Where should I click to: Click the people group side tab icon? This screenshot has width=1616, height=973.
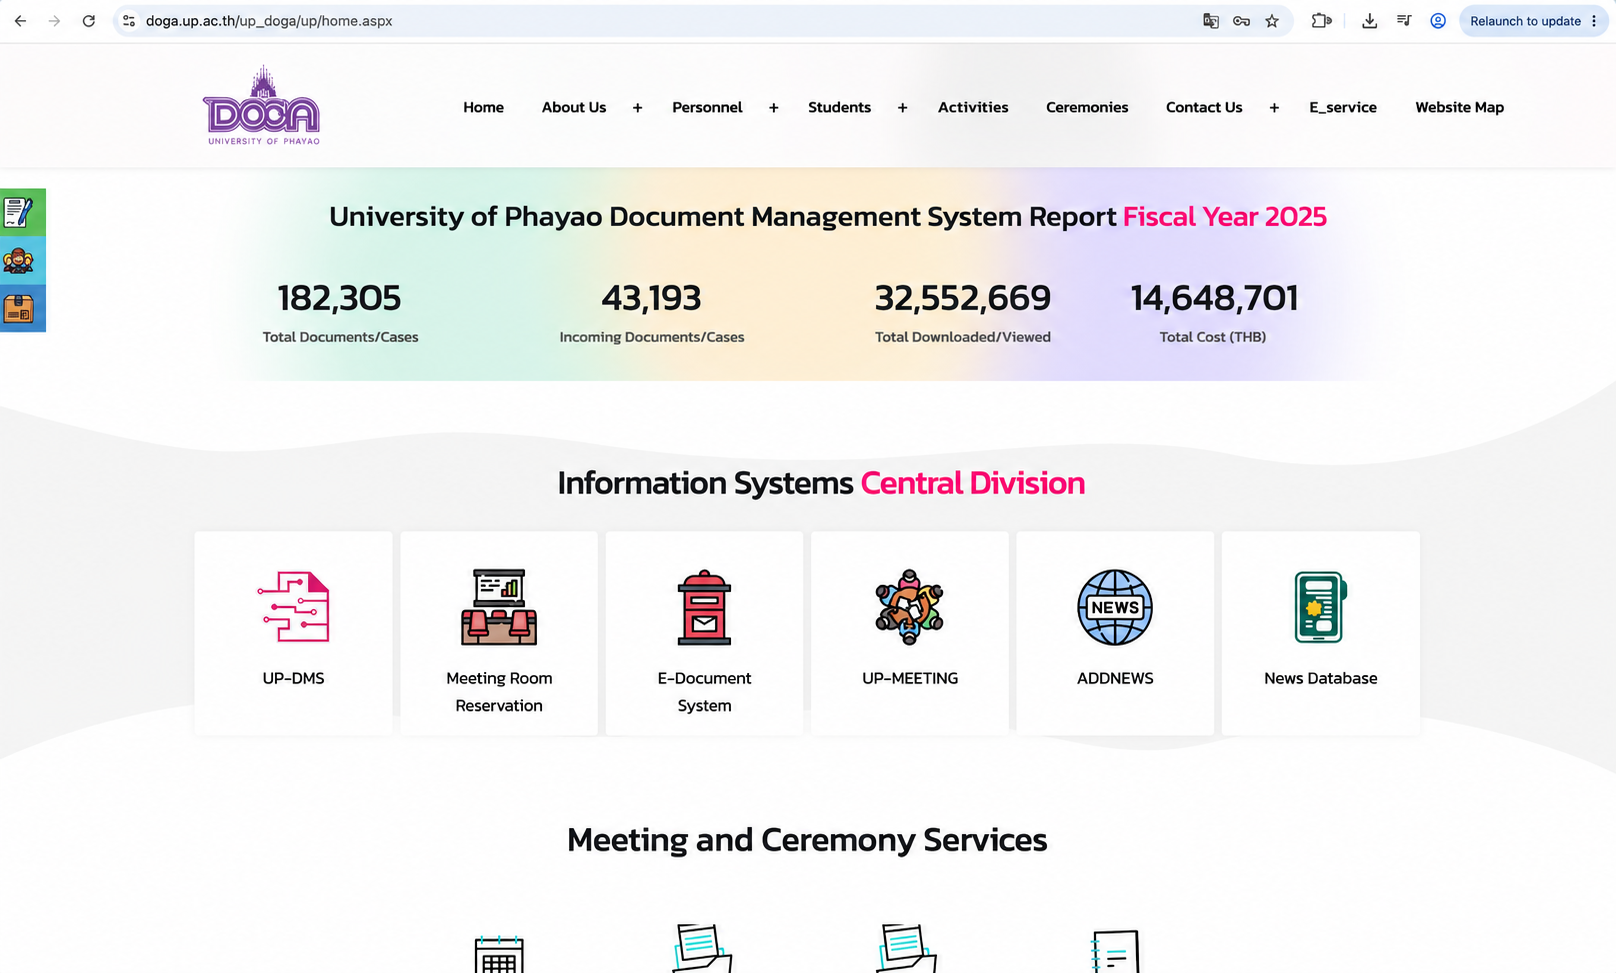pyautogui.click(x=19, y=261)
